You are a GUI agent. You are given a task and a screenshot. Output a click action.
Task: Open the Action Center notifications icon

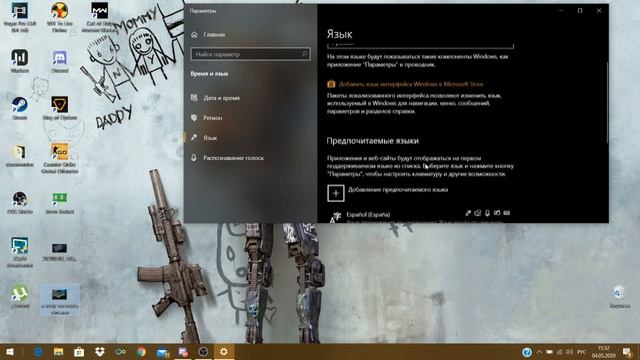click(x=627, y=352)
